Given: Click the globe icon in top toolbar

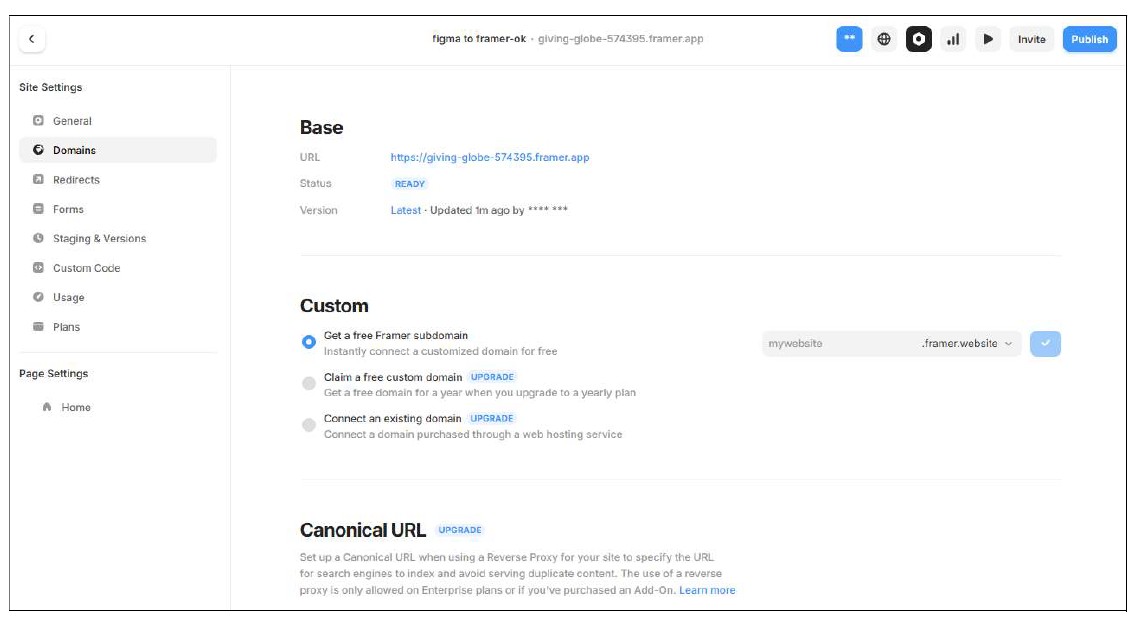Looking at the screenshot, I should 884,39.
